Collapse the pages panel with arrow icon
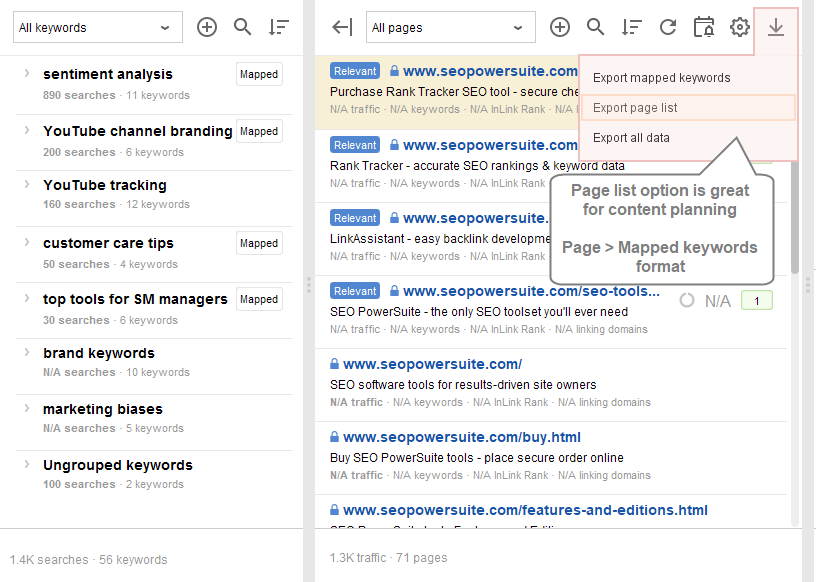The width and height of the screenshot is (816, 582). [342, 27]
